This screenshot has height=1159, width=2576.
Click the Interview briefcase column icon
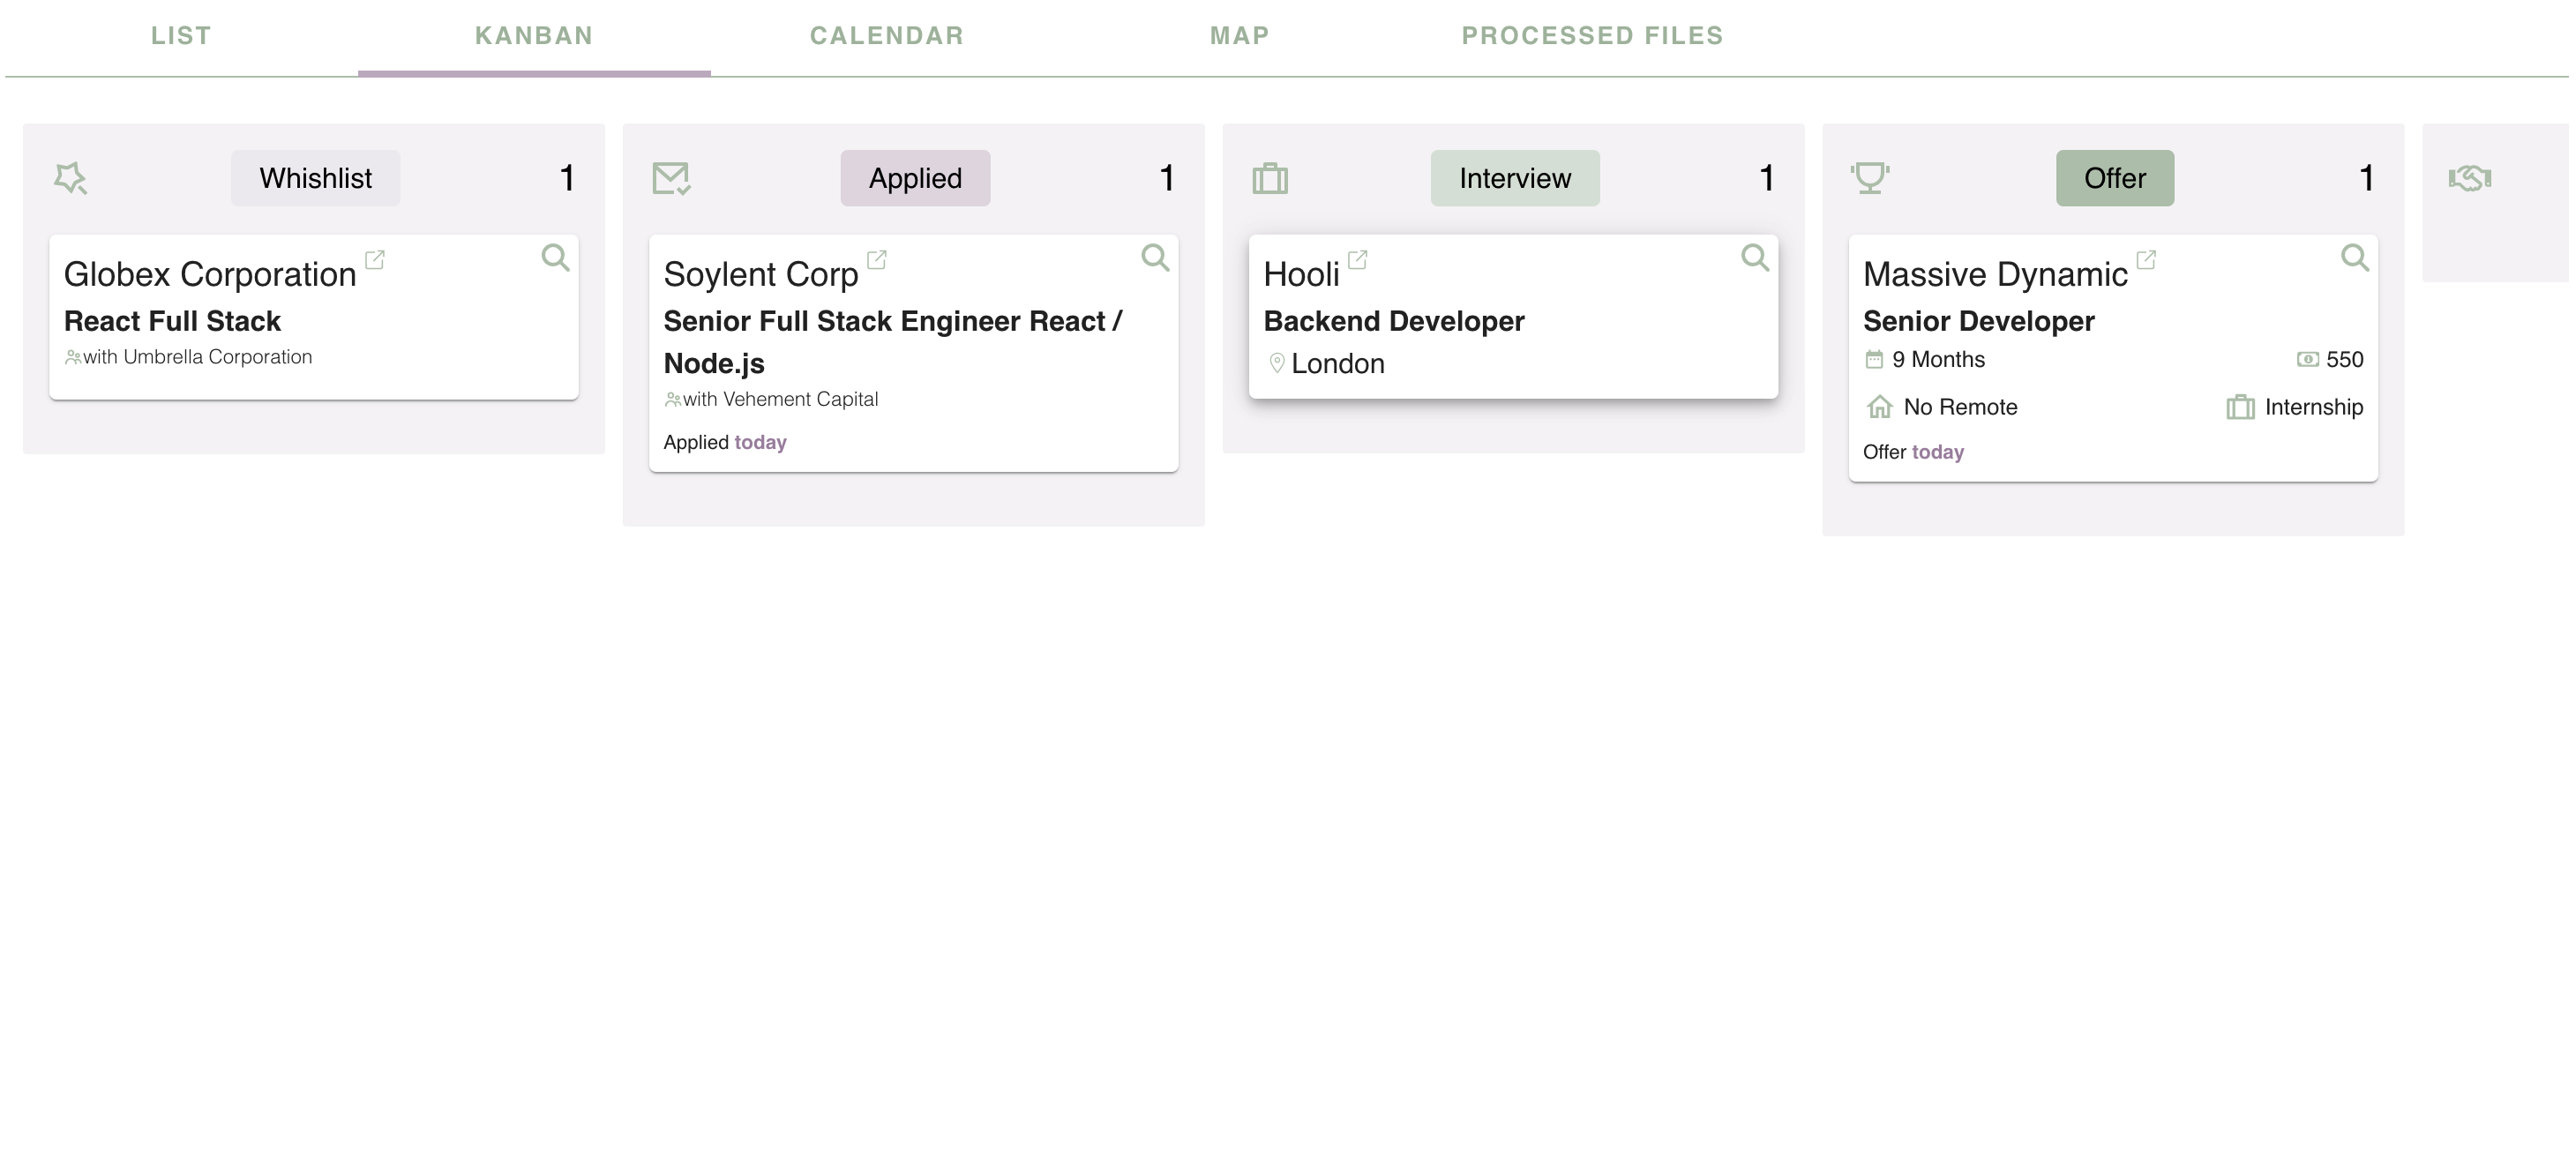1270,178
